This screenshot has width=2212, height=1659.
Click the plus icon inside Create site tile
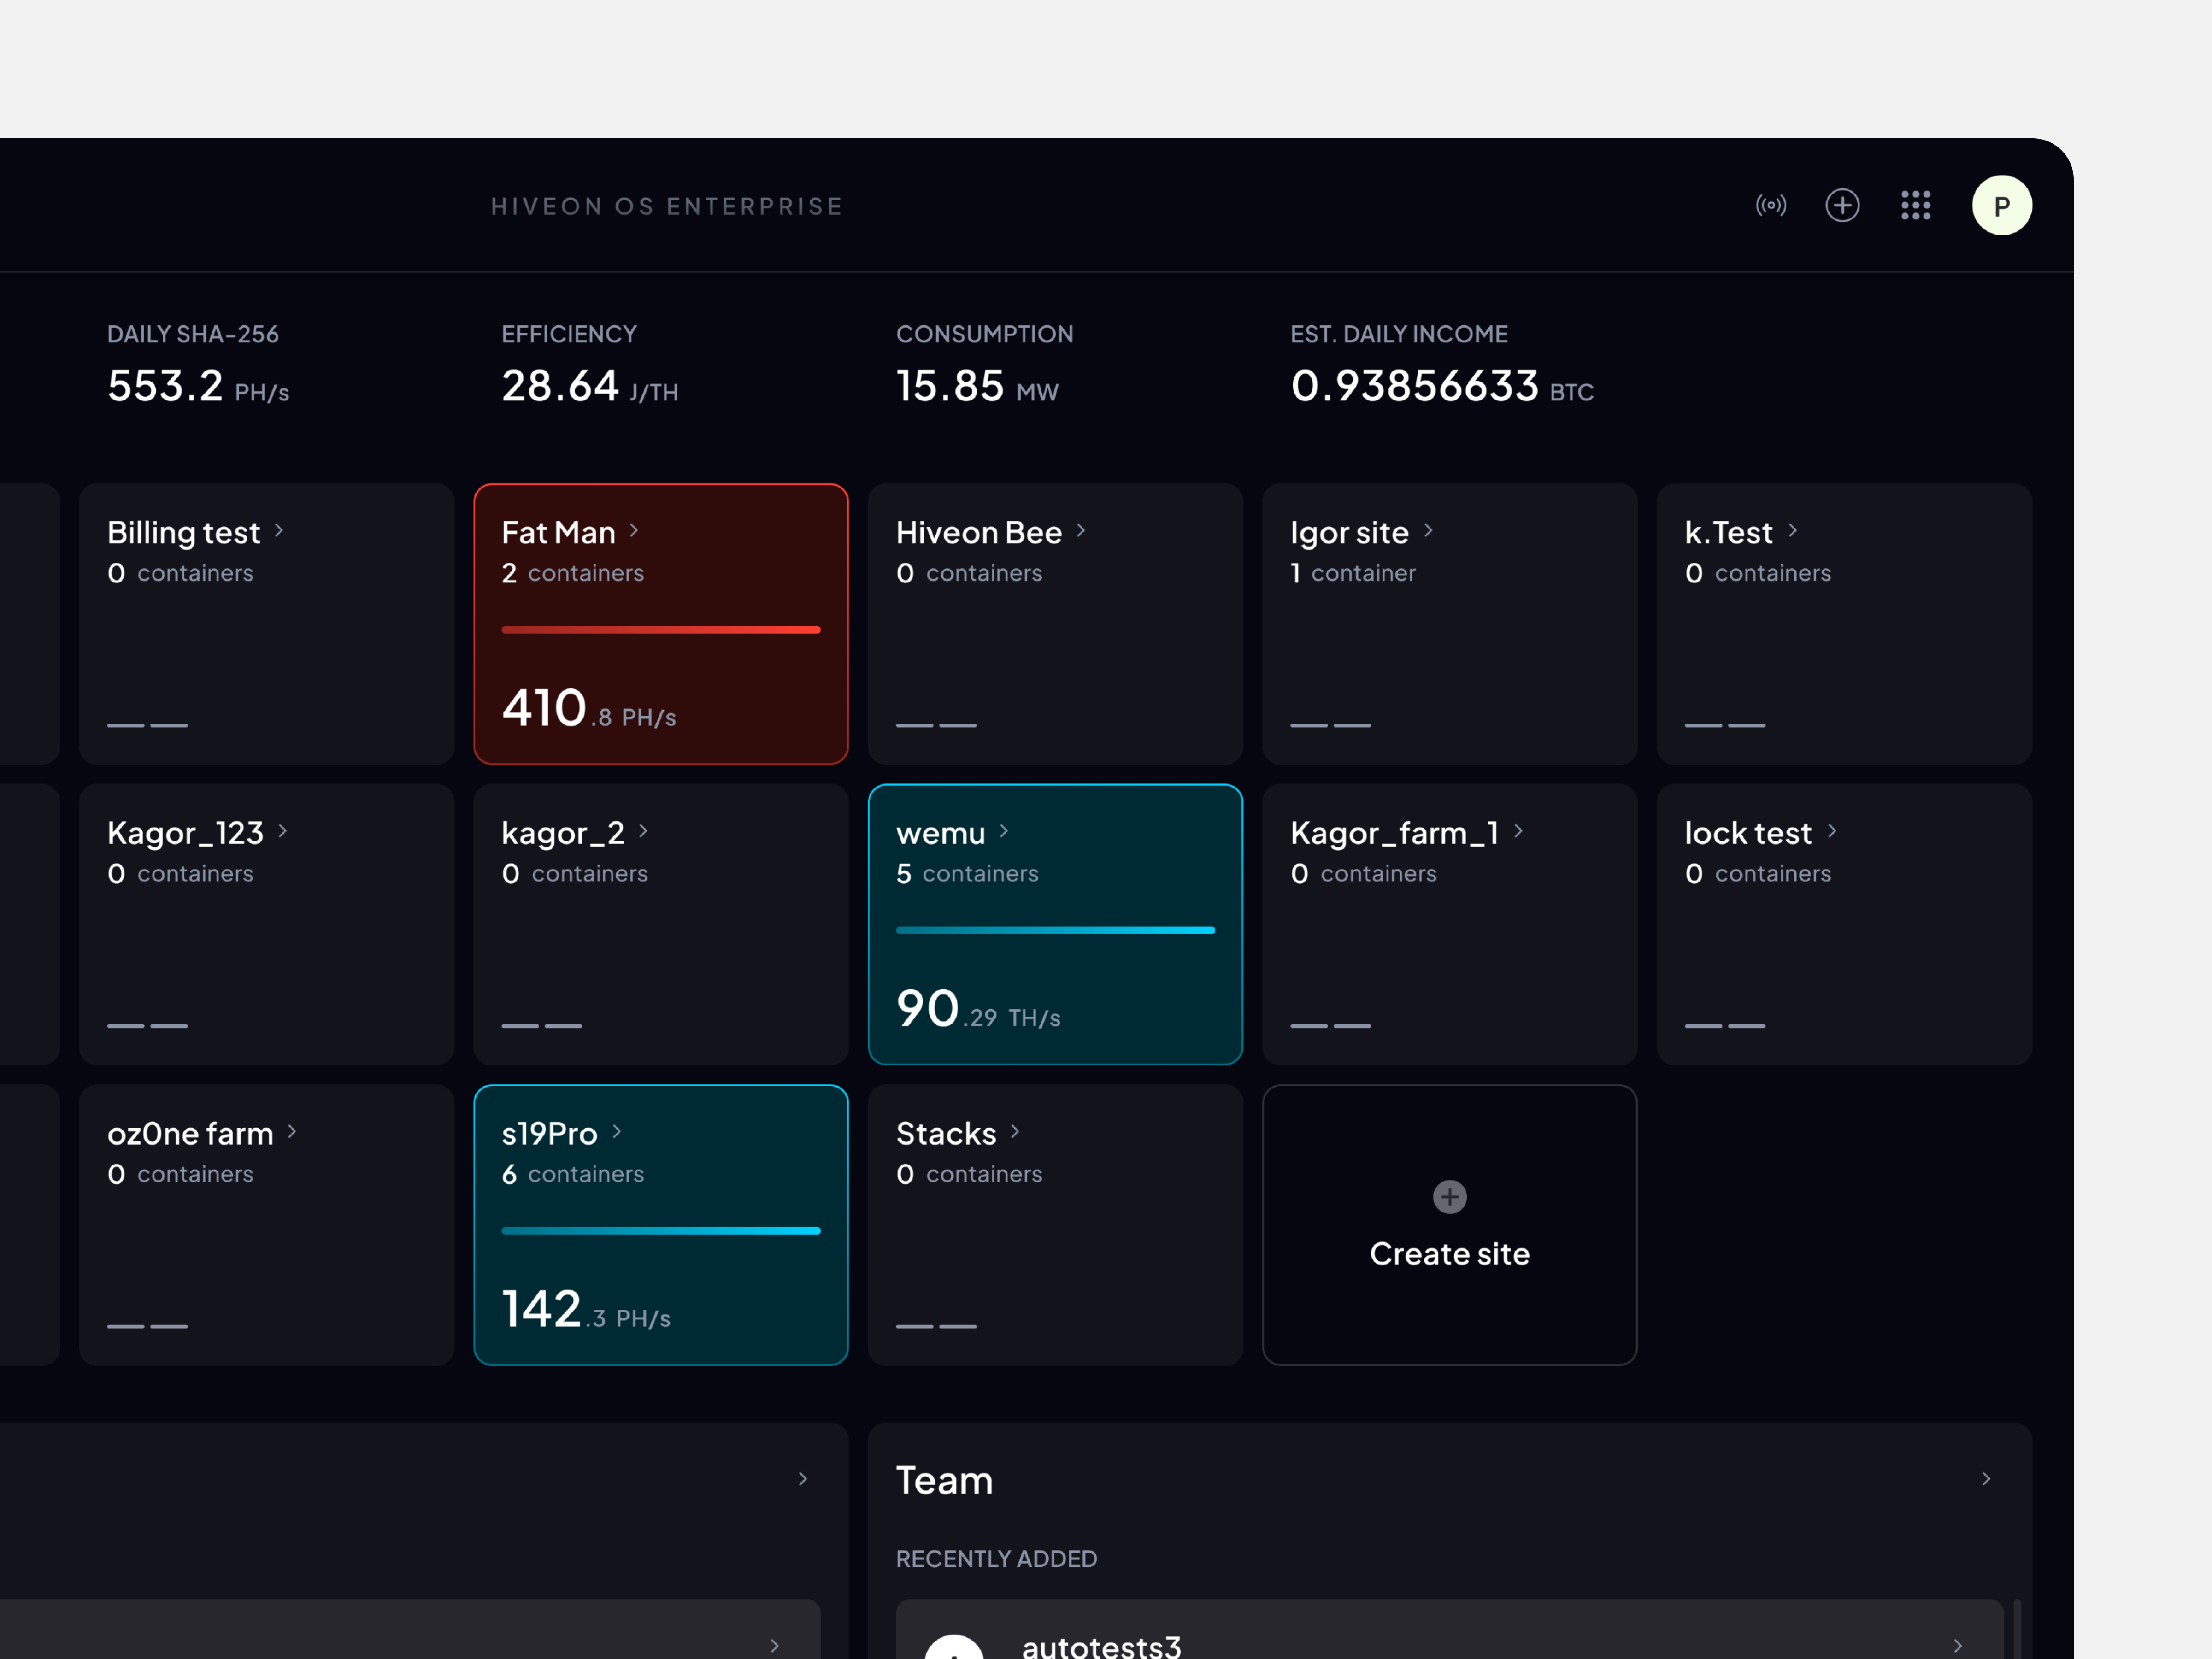pos(1449,1197)
